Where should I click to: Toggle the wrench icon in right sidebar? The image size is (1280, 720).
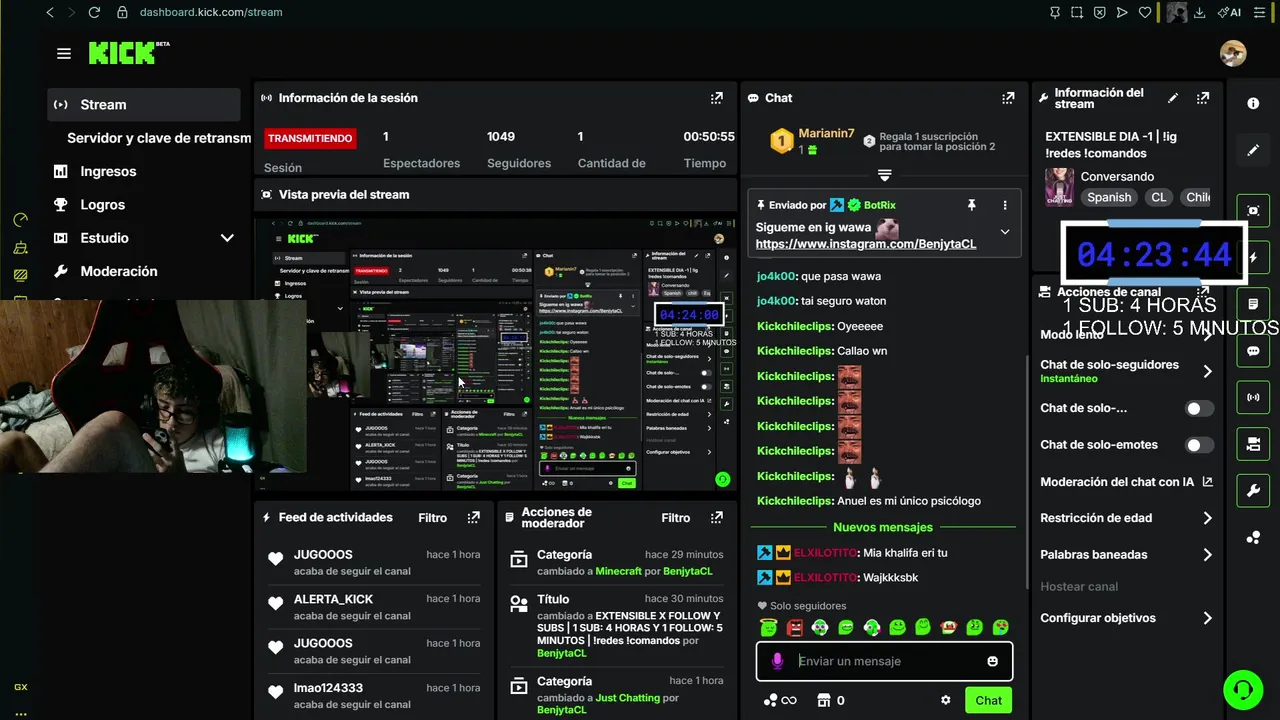pos(1253,491)
